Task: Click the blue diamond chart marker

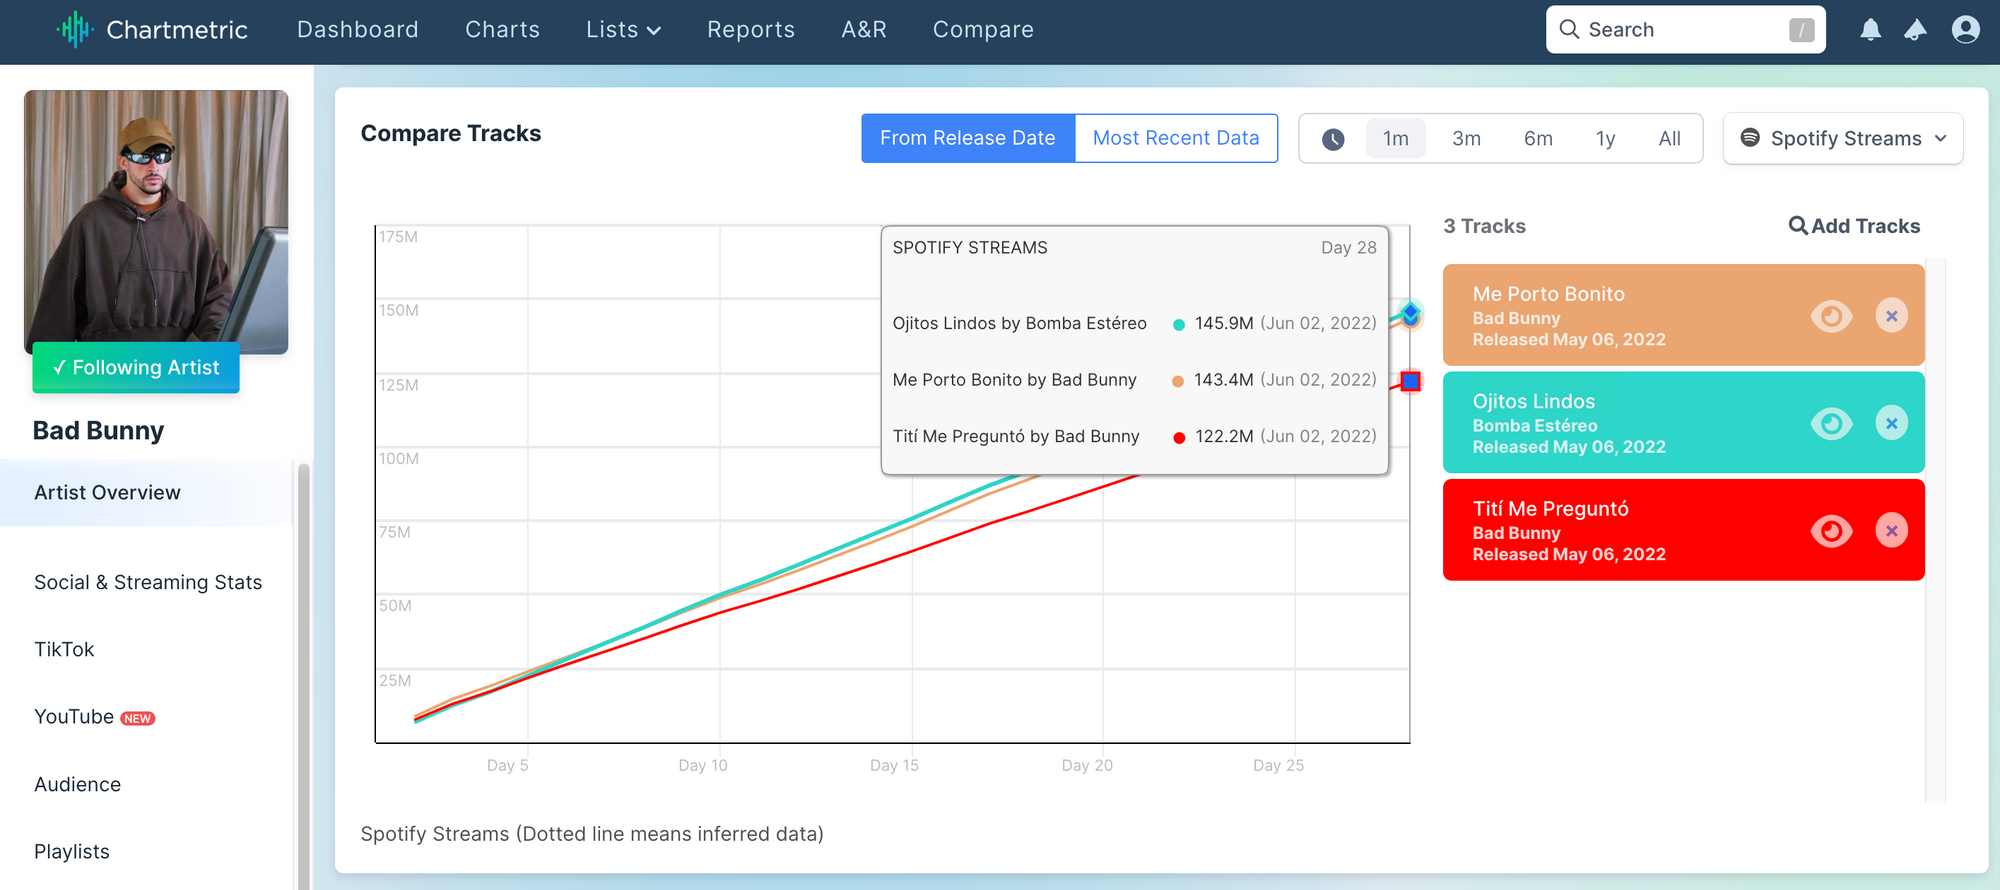Action: point(1410,314)
